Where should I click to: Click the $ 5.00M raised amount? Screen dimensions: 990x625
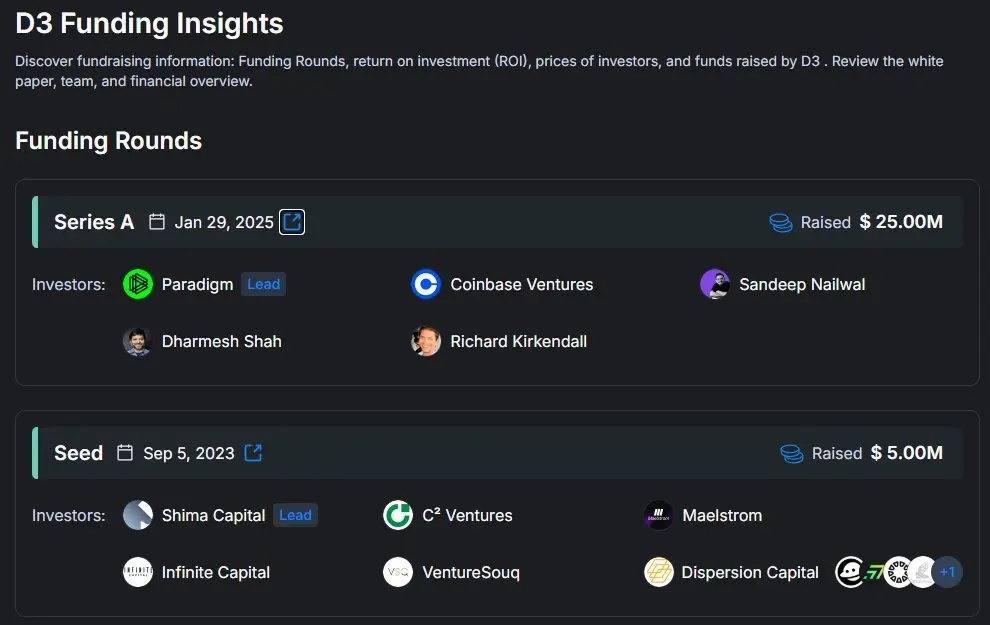tap(907, 453)
